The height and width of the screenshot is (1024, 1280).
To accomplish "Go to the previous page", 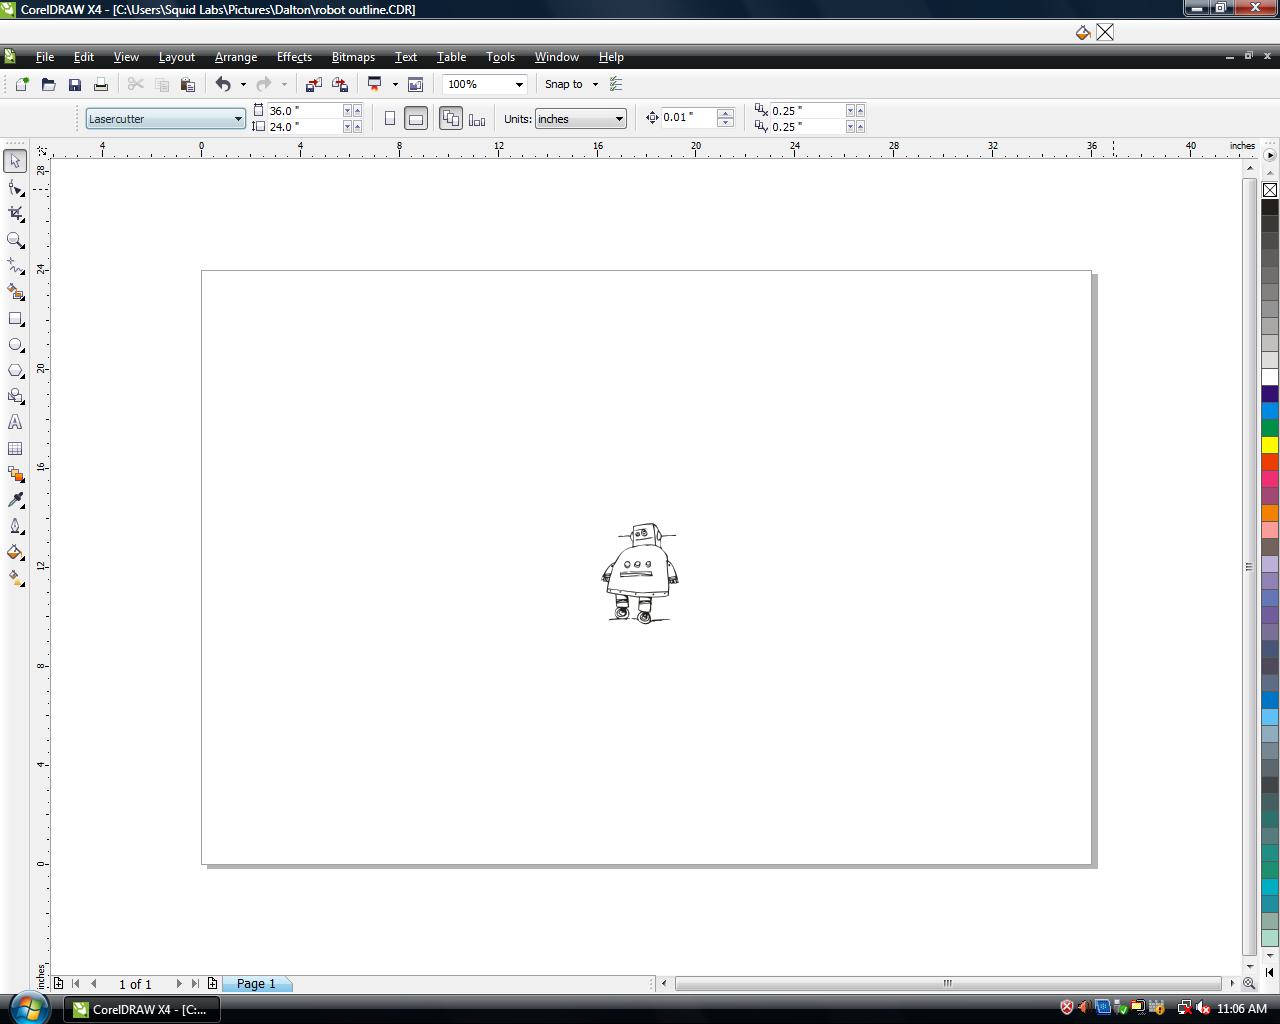I will (94, 984).
